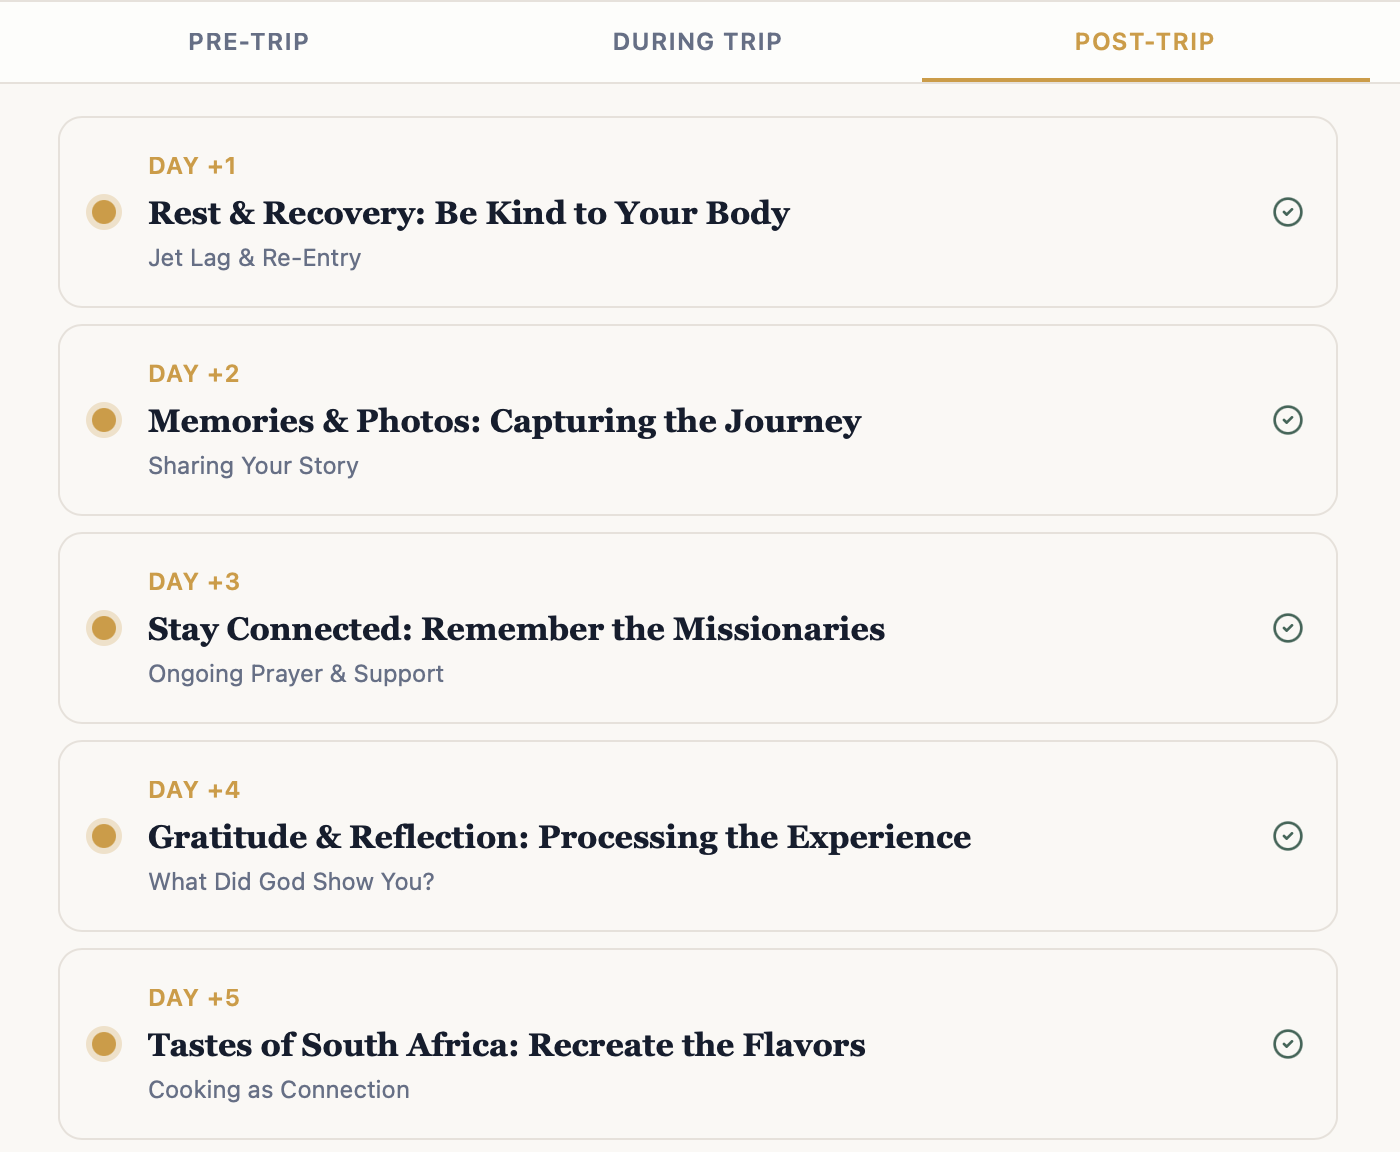Click gold dot beside Rest & Recovery
The height and width of the screenshot is (1152, 1400).
pyautogui.click(x=104, y=212)
